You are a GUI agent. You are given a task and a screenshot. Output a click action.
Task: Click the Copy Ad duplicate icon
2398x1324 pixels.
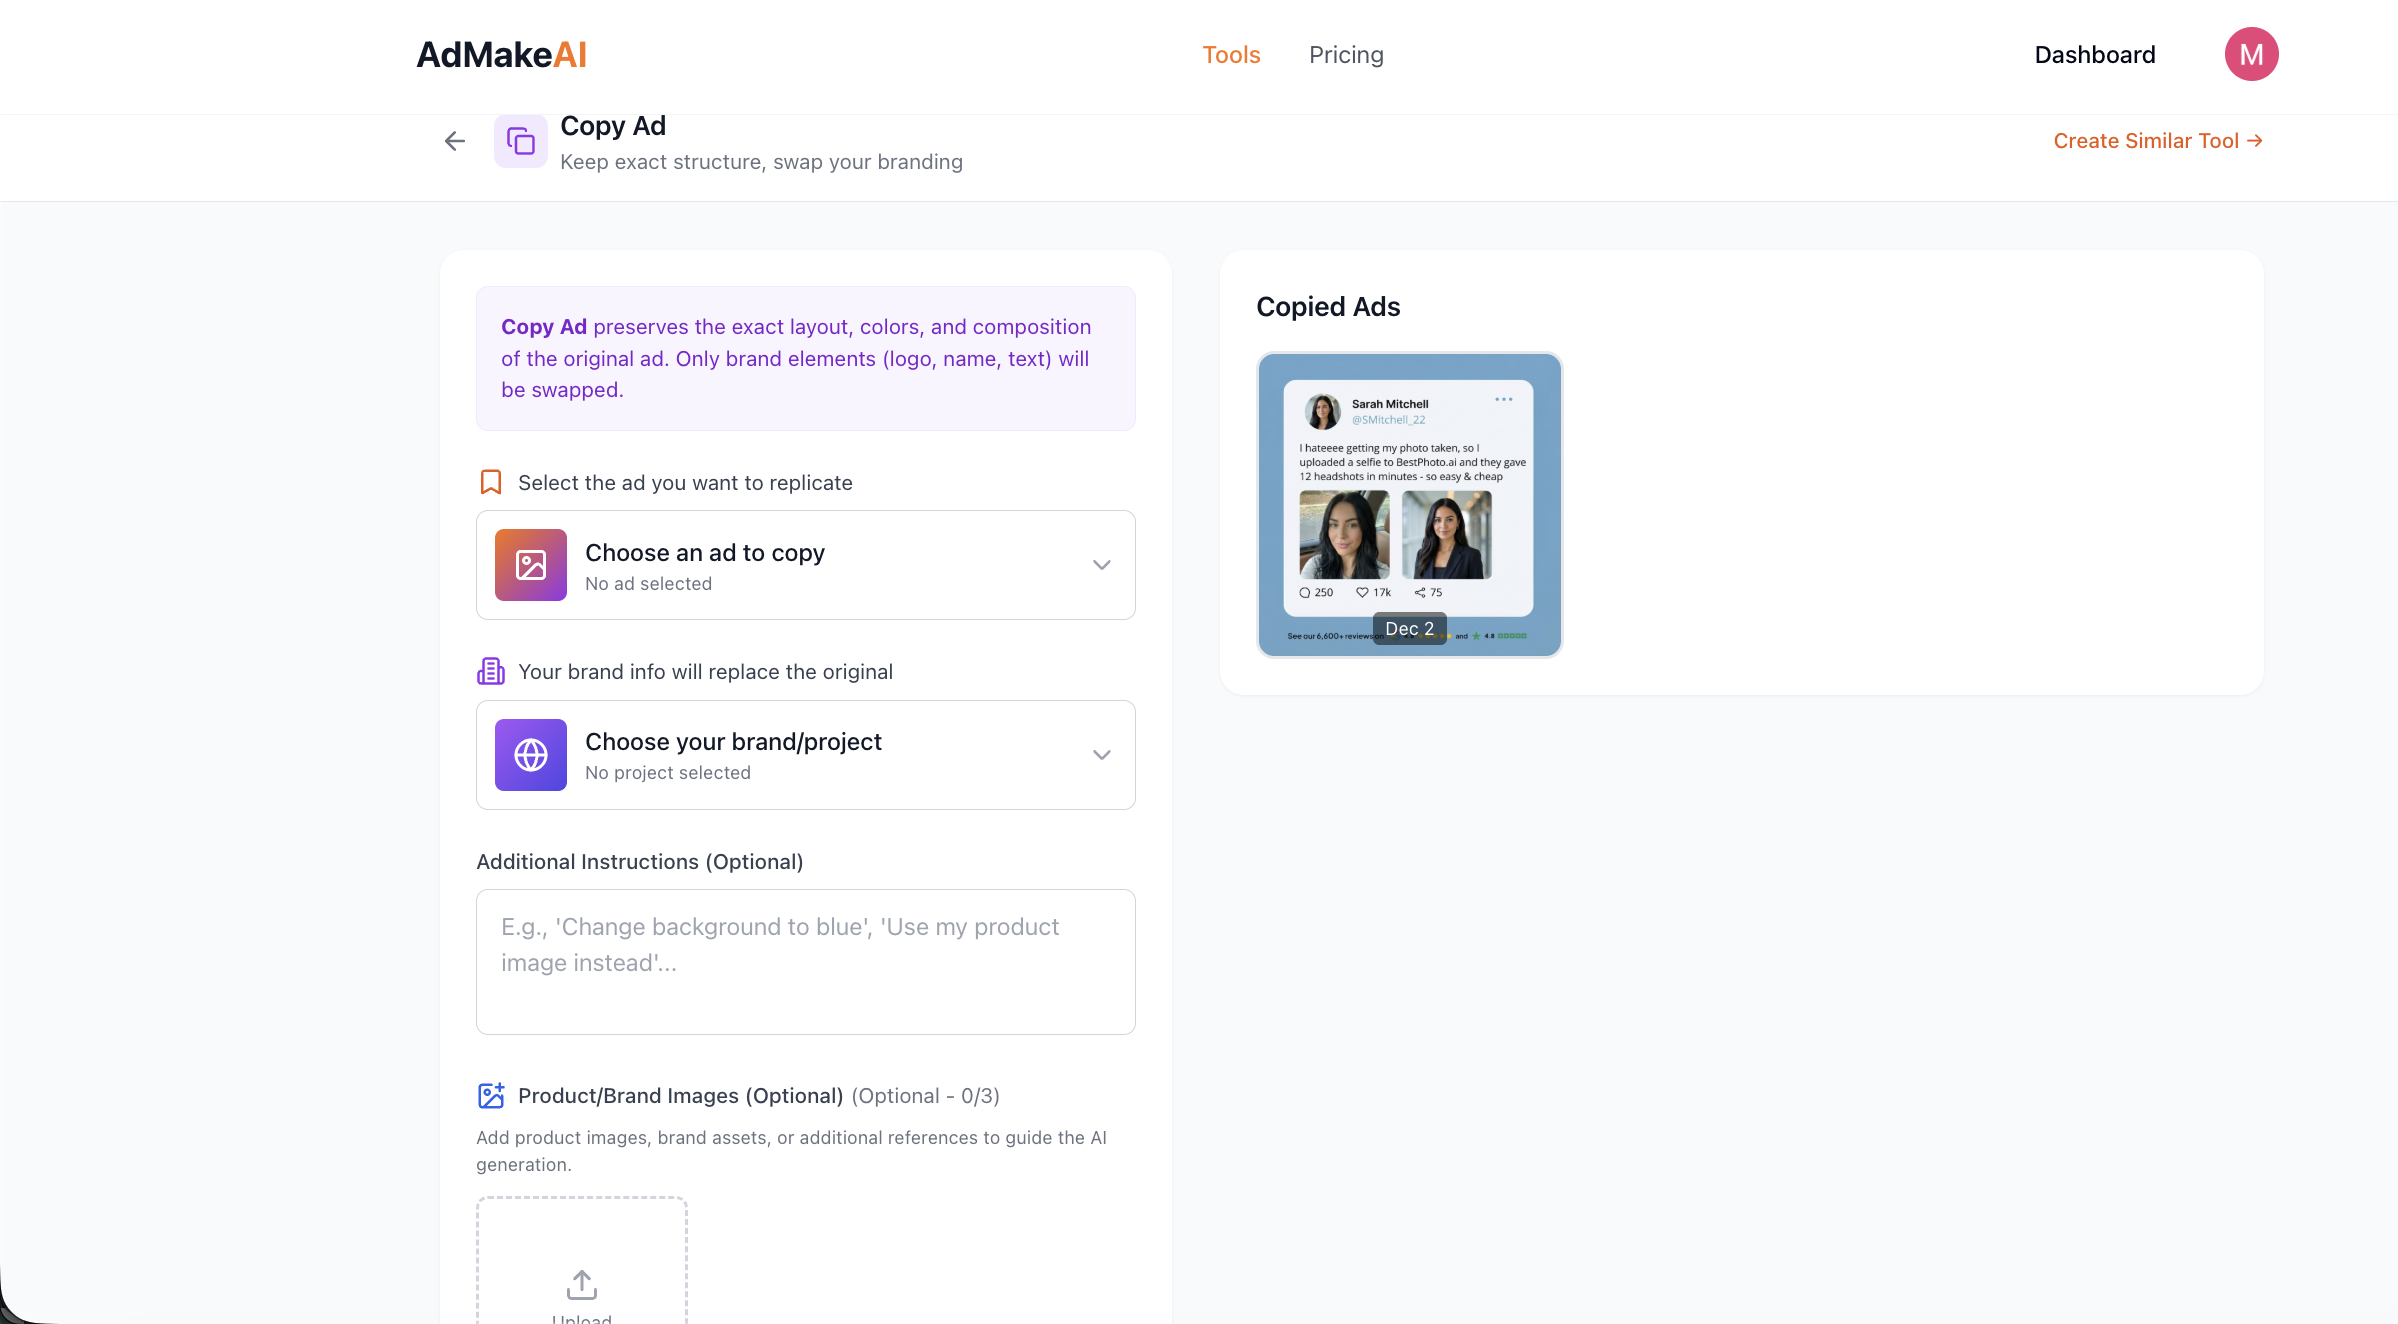point(520,141)
